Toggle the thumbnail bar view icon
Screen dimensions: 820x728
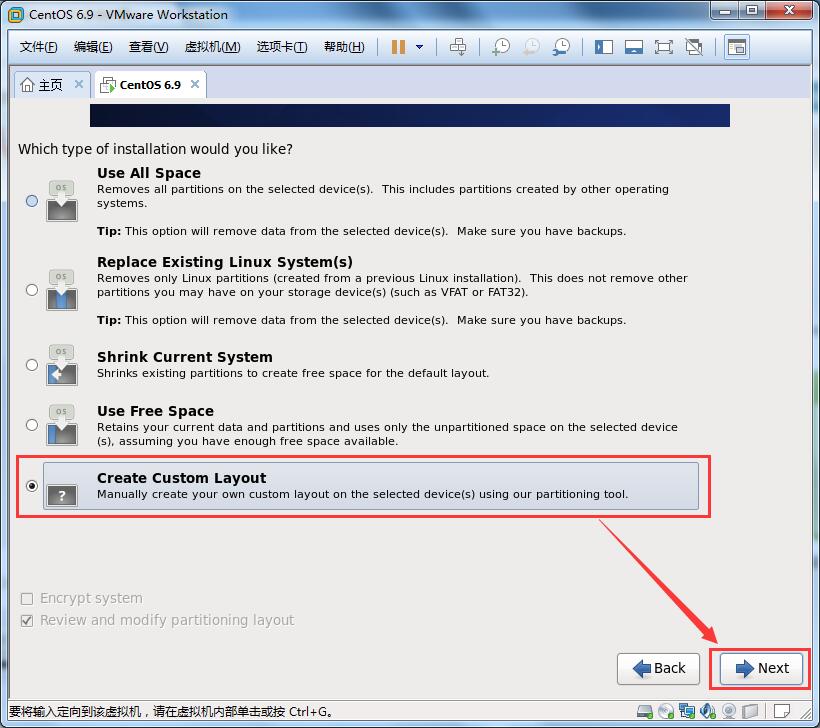click(x=634, y=47)
